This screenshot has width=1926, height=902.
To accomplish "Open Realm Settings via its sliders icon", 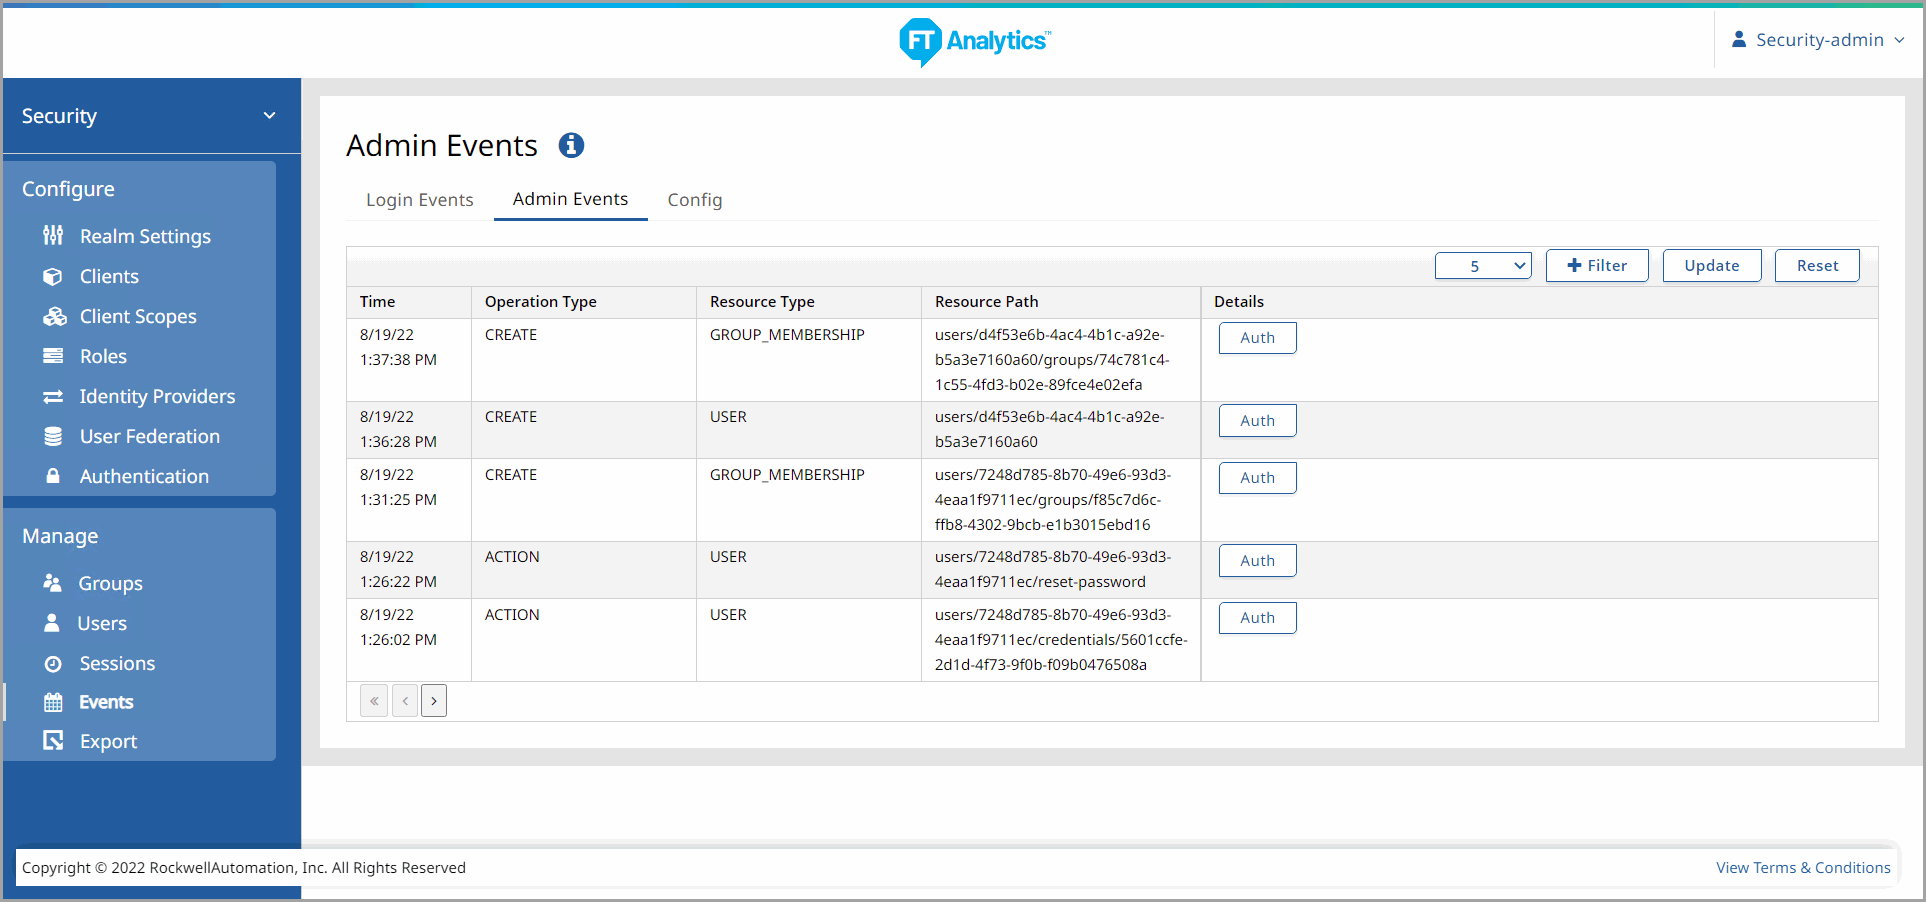I will (x=53, y=236).
